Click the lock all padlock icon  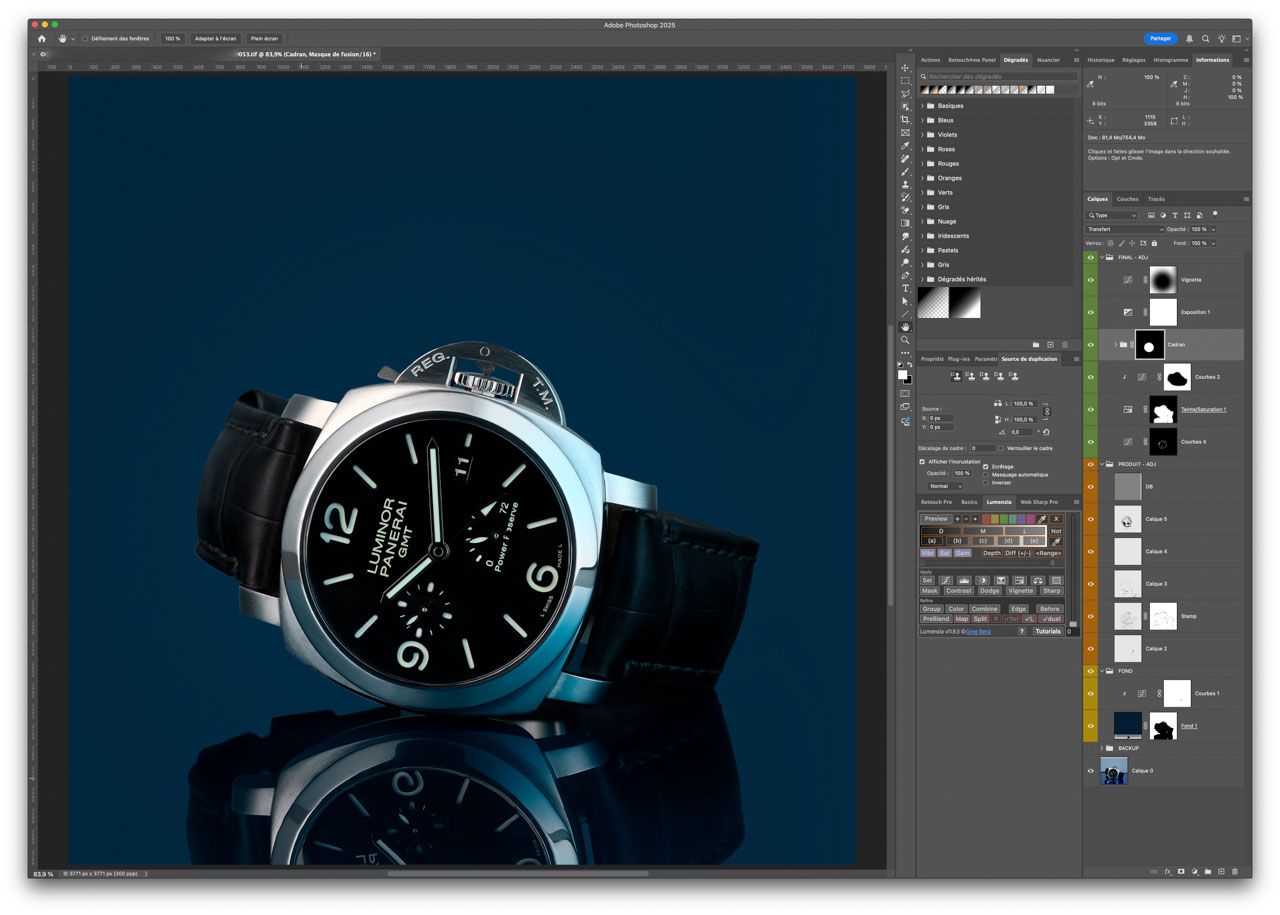coord(1155,243)
